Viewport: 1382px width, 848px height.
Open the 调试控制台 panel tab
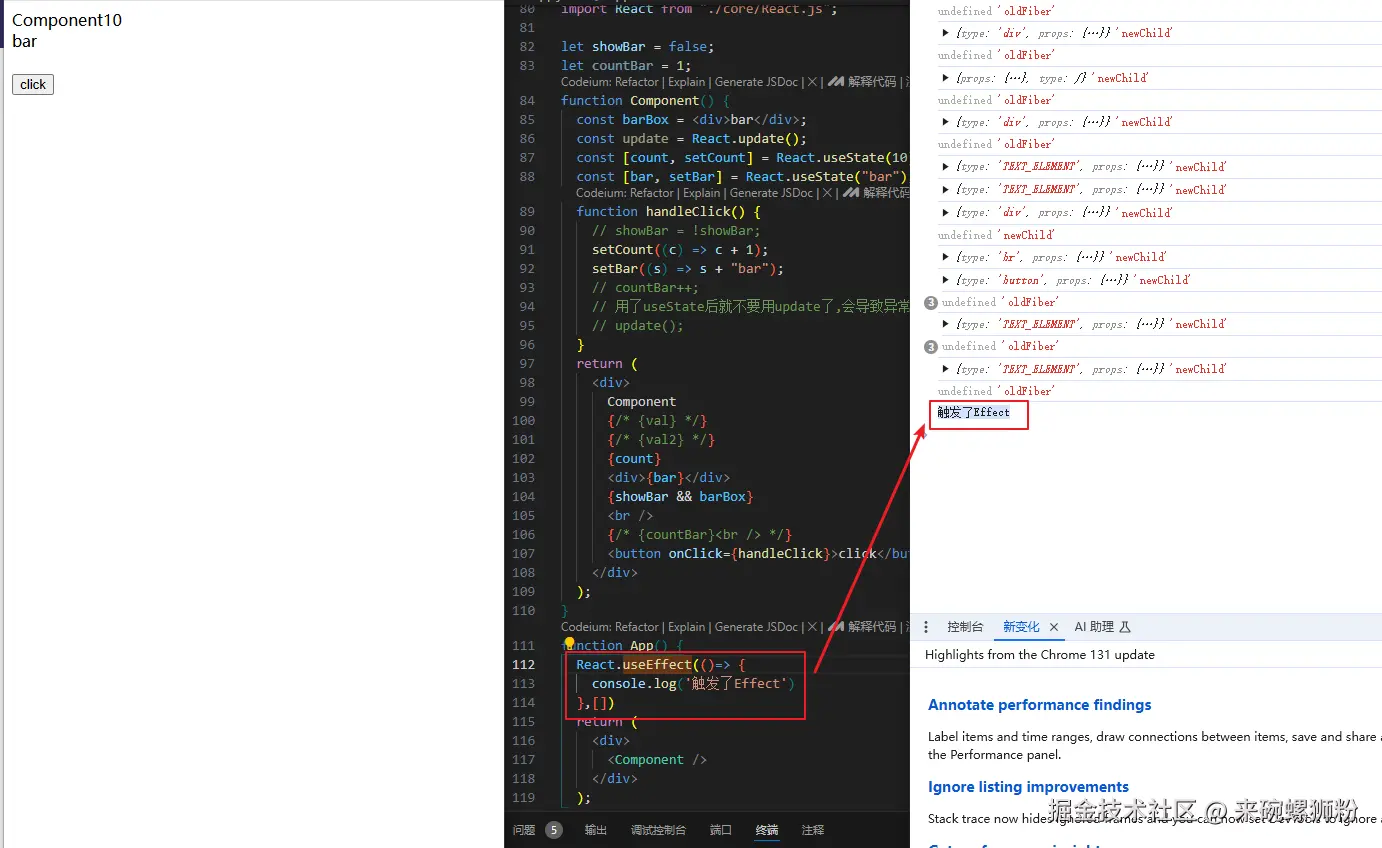pos(658,830)
